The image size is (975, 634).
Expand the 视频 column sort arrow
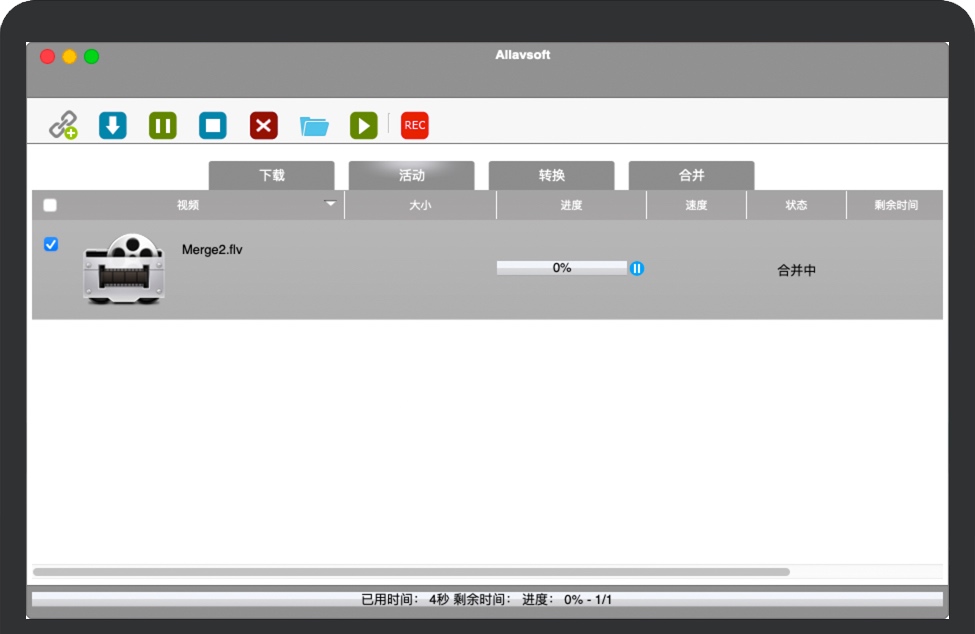tap(331, 204)
